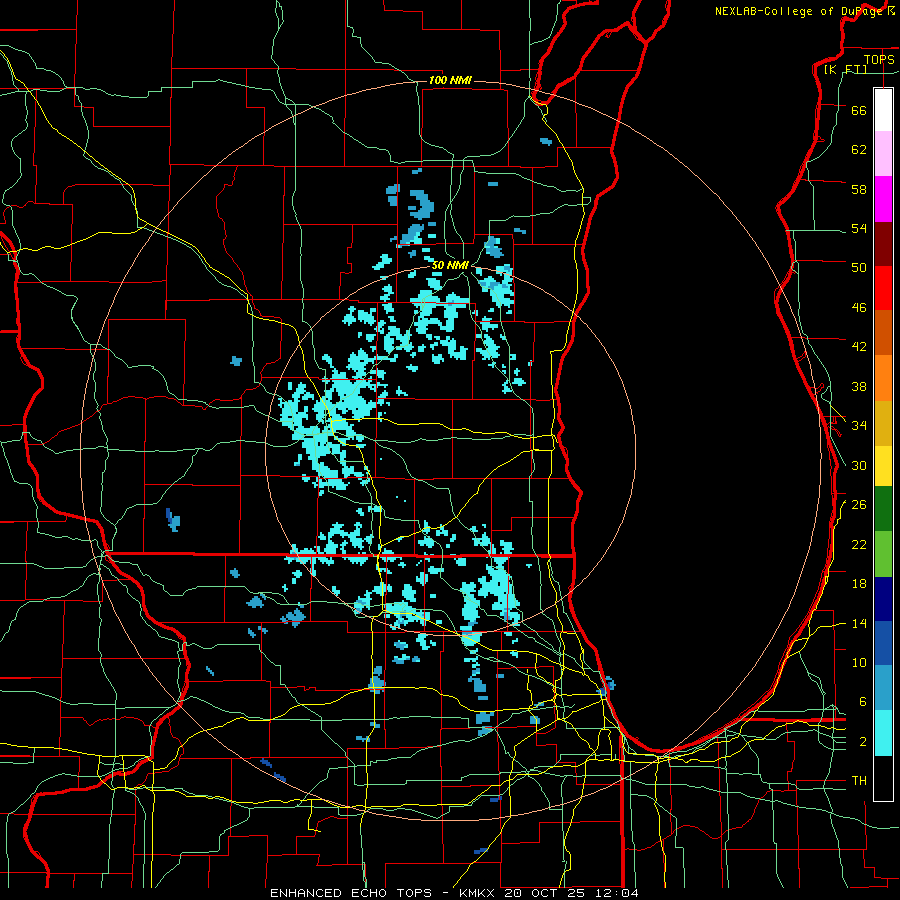Click the legend value '34'
900x900 pixels.
point(859,426)
